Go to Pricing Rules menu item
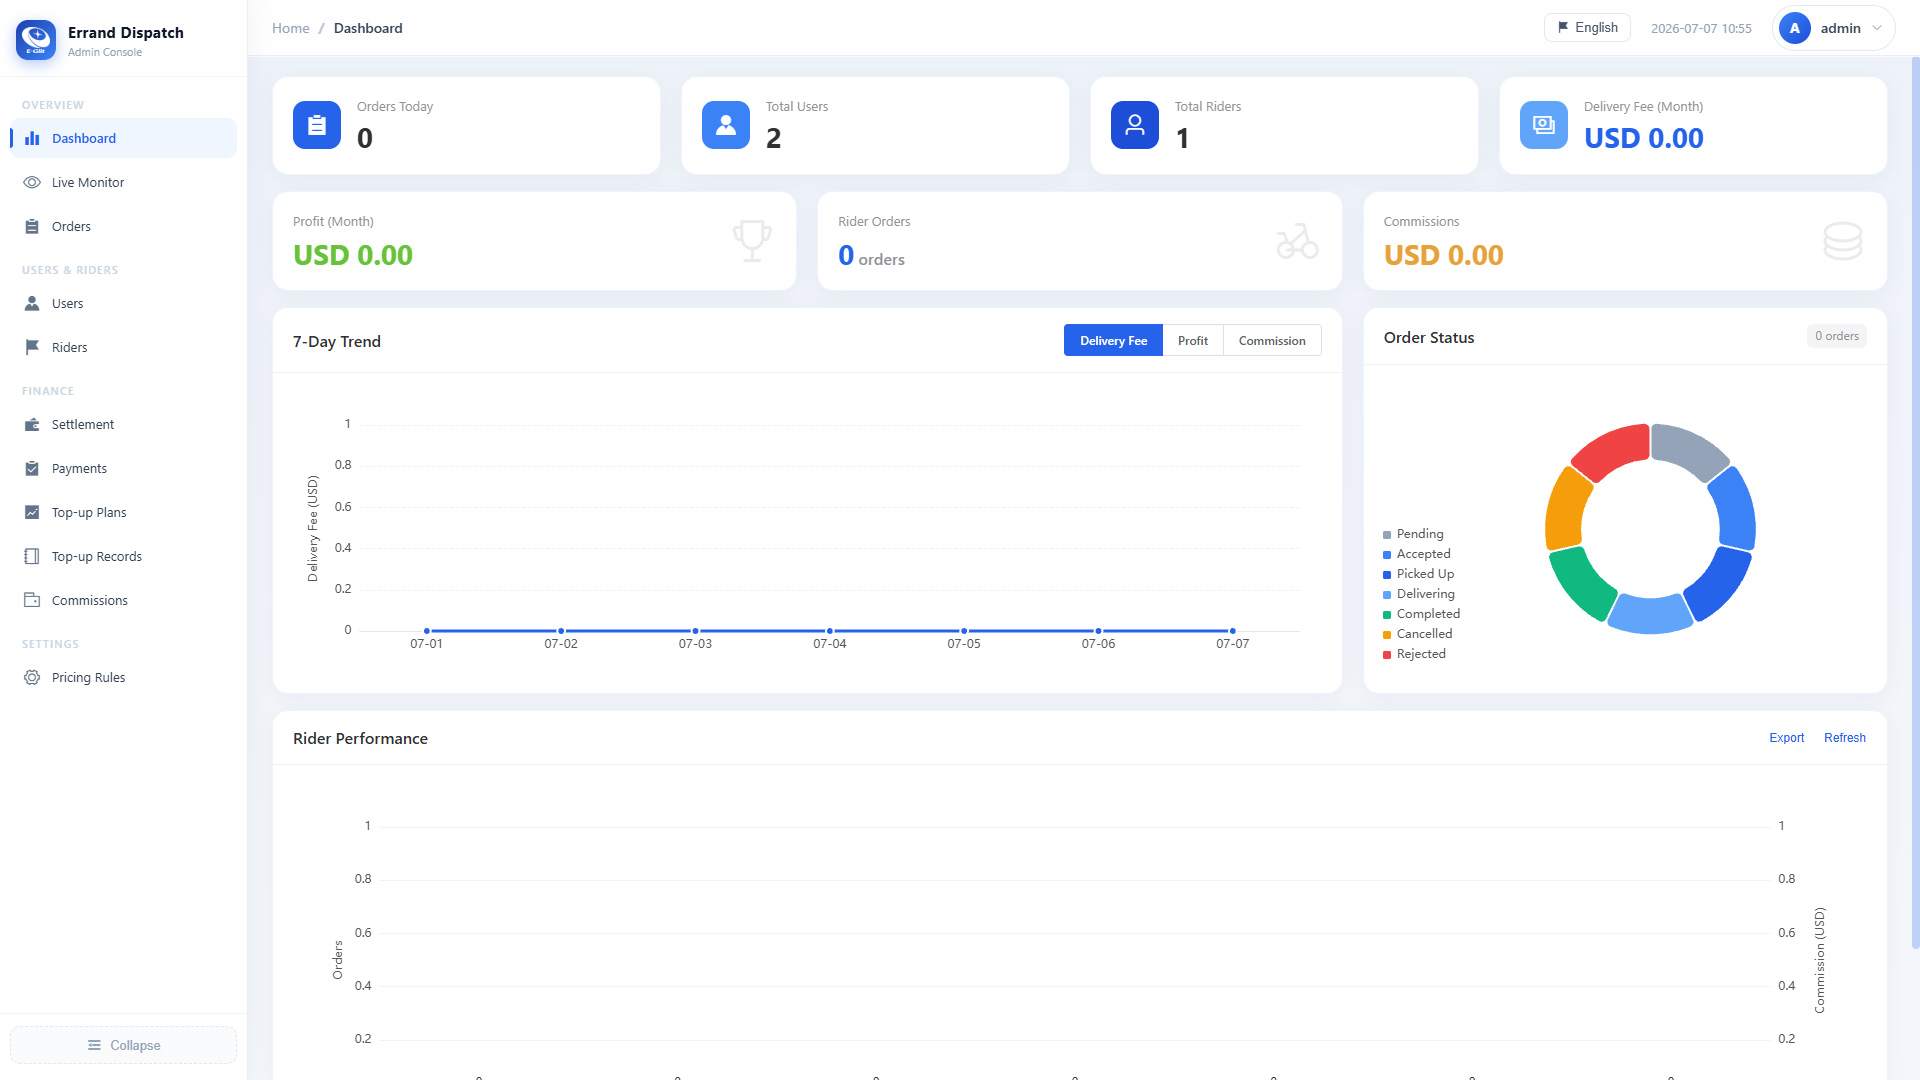The image size is (1920, 1080). coord(123,678)
